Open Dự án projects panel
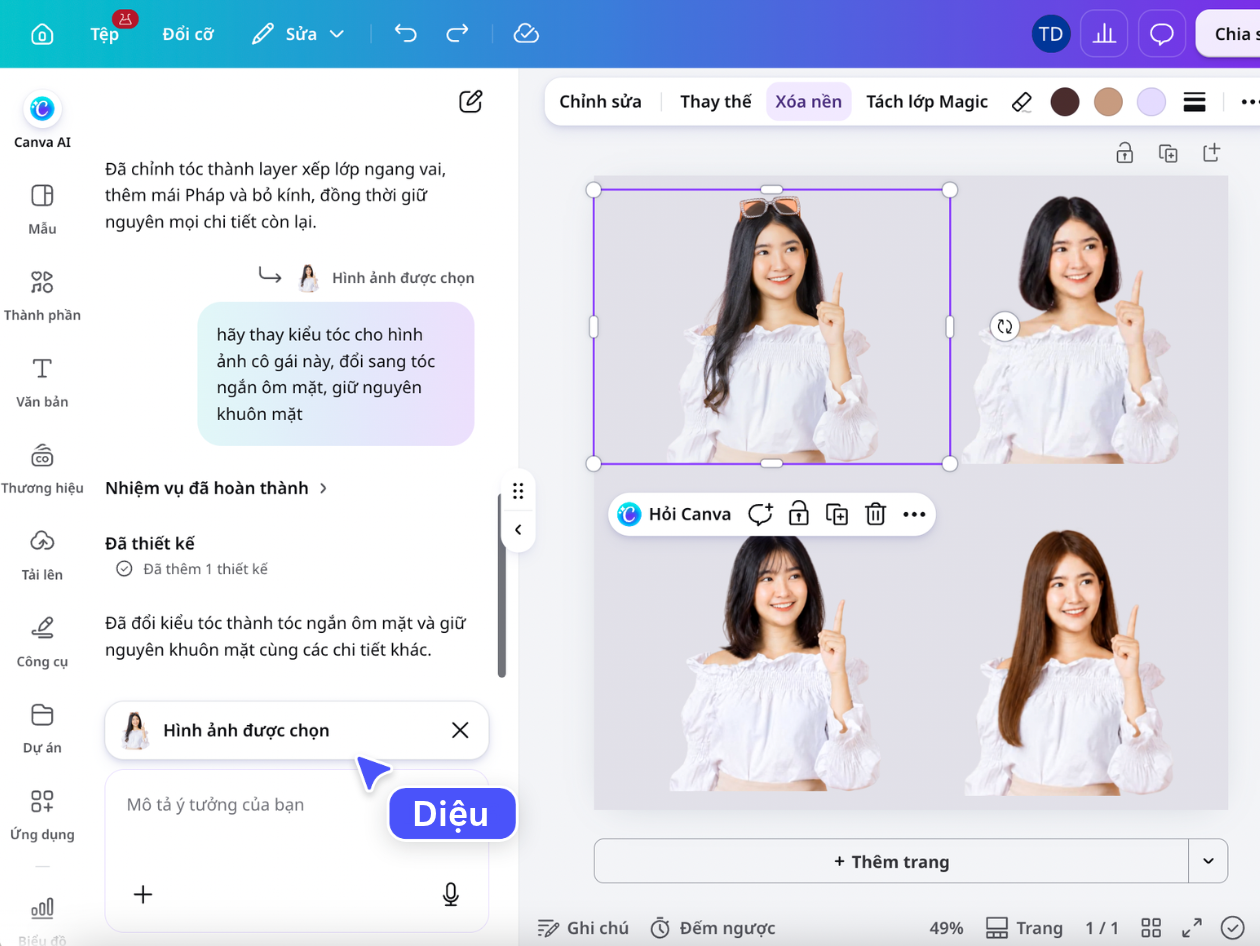 (x=42, y=727)
